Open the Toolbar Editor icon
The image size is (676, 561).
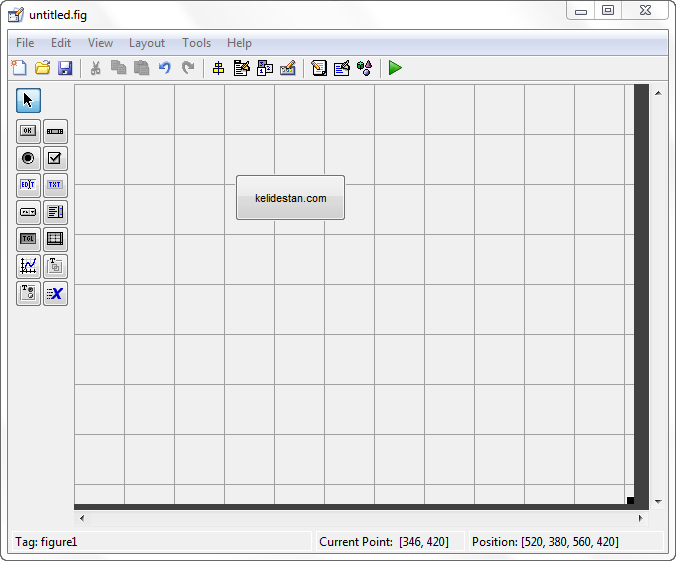point(288,68)
